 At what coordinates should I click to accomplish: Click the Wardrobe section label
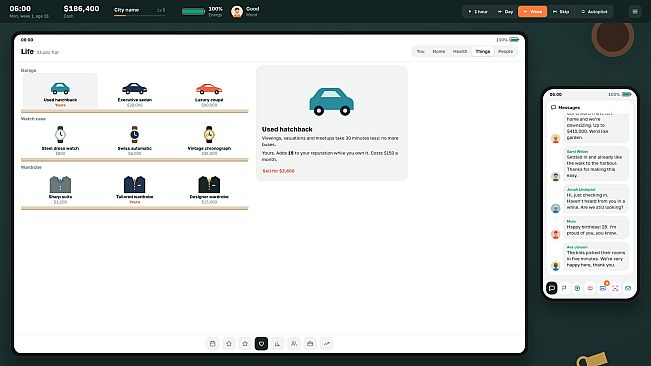31,167
